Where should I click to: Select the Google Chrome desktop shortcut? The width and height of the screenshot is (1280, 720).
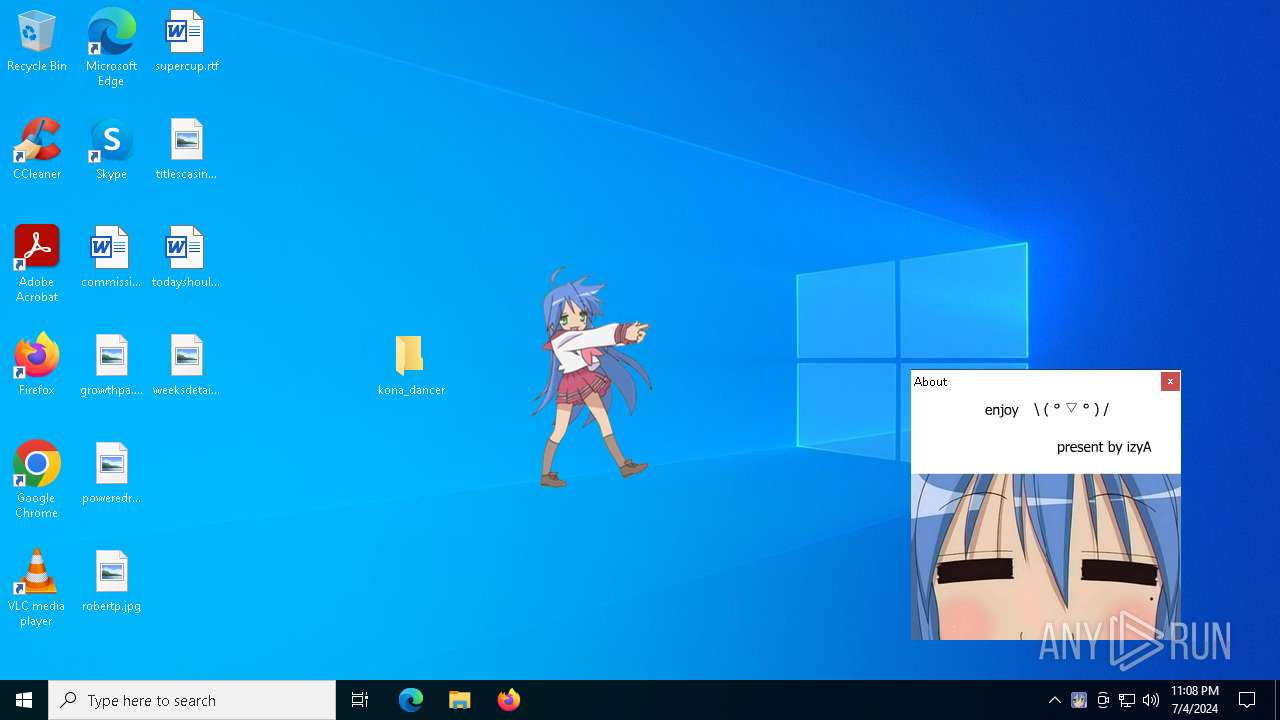(x=37, y=480)
